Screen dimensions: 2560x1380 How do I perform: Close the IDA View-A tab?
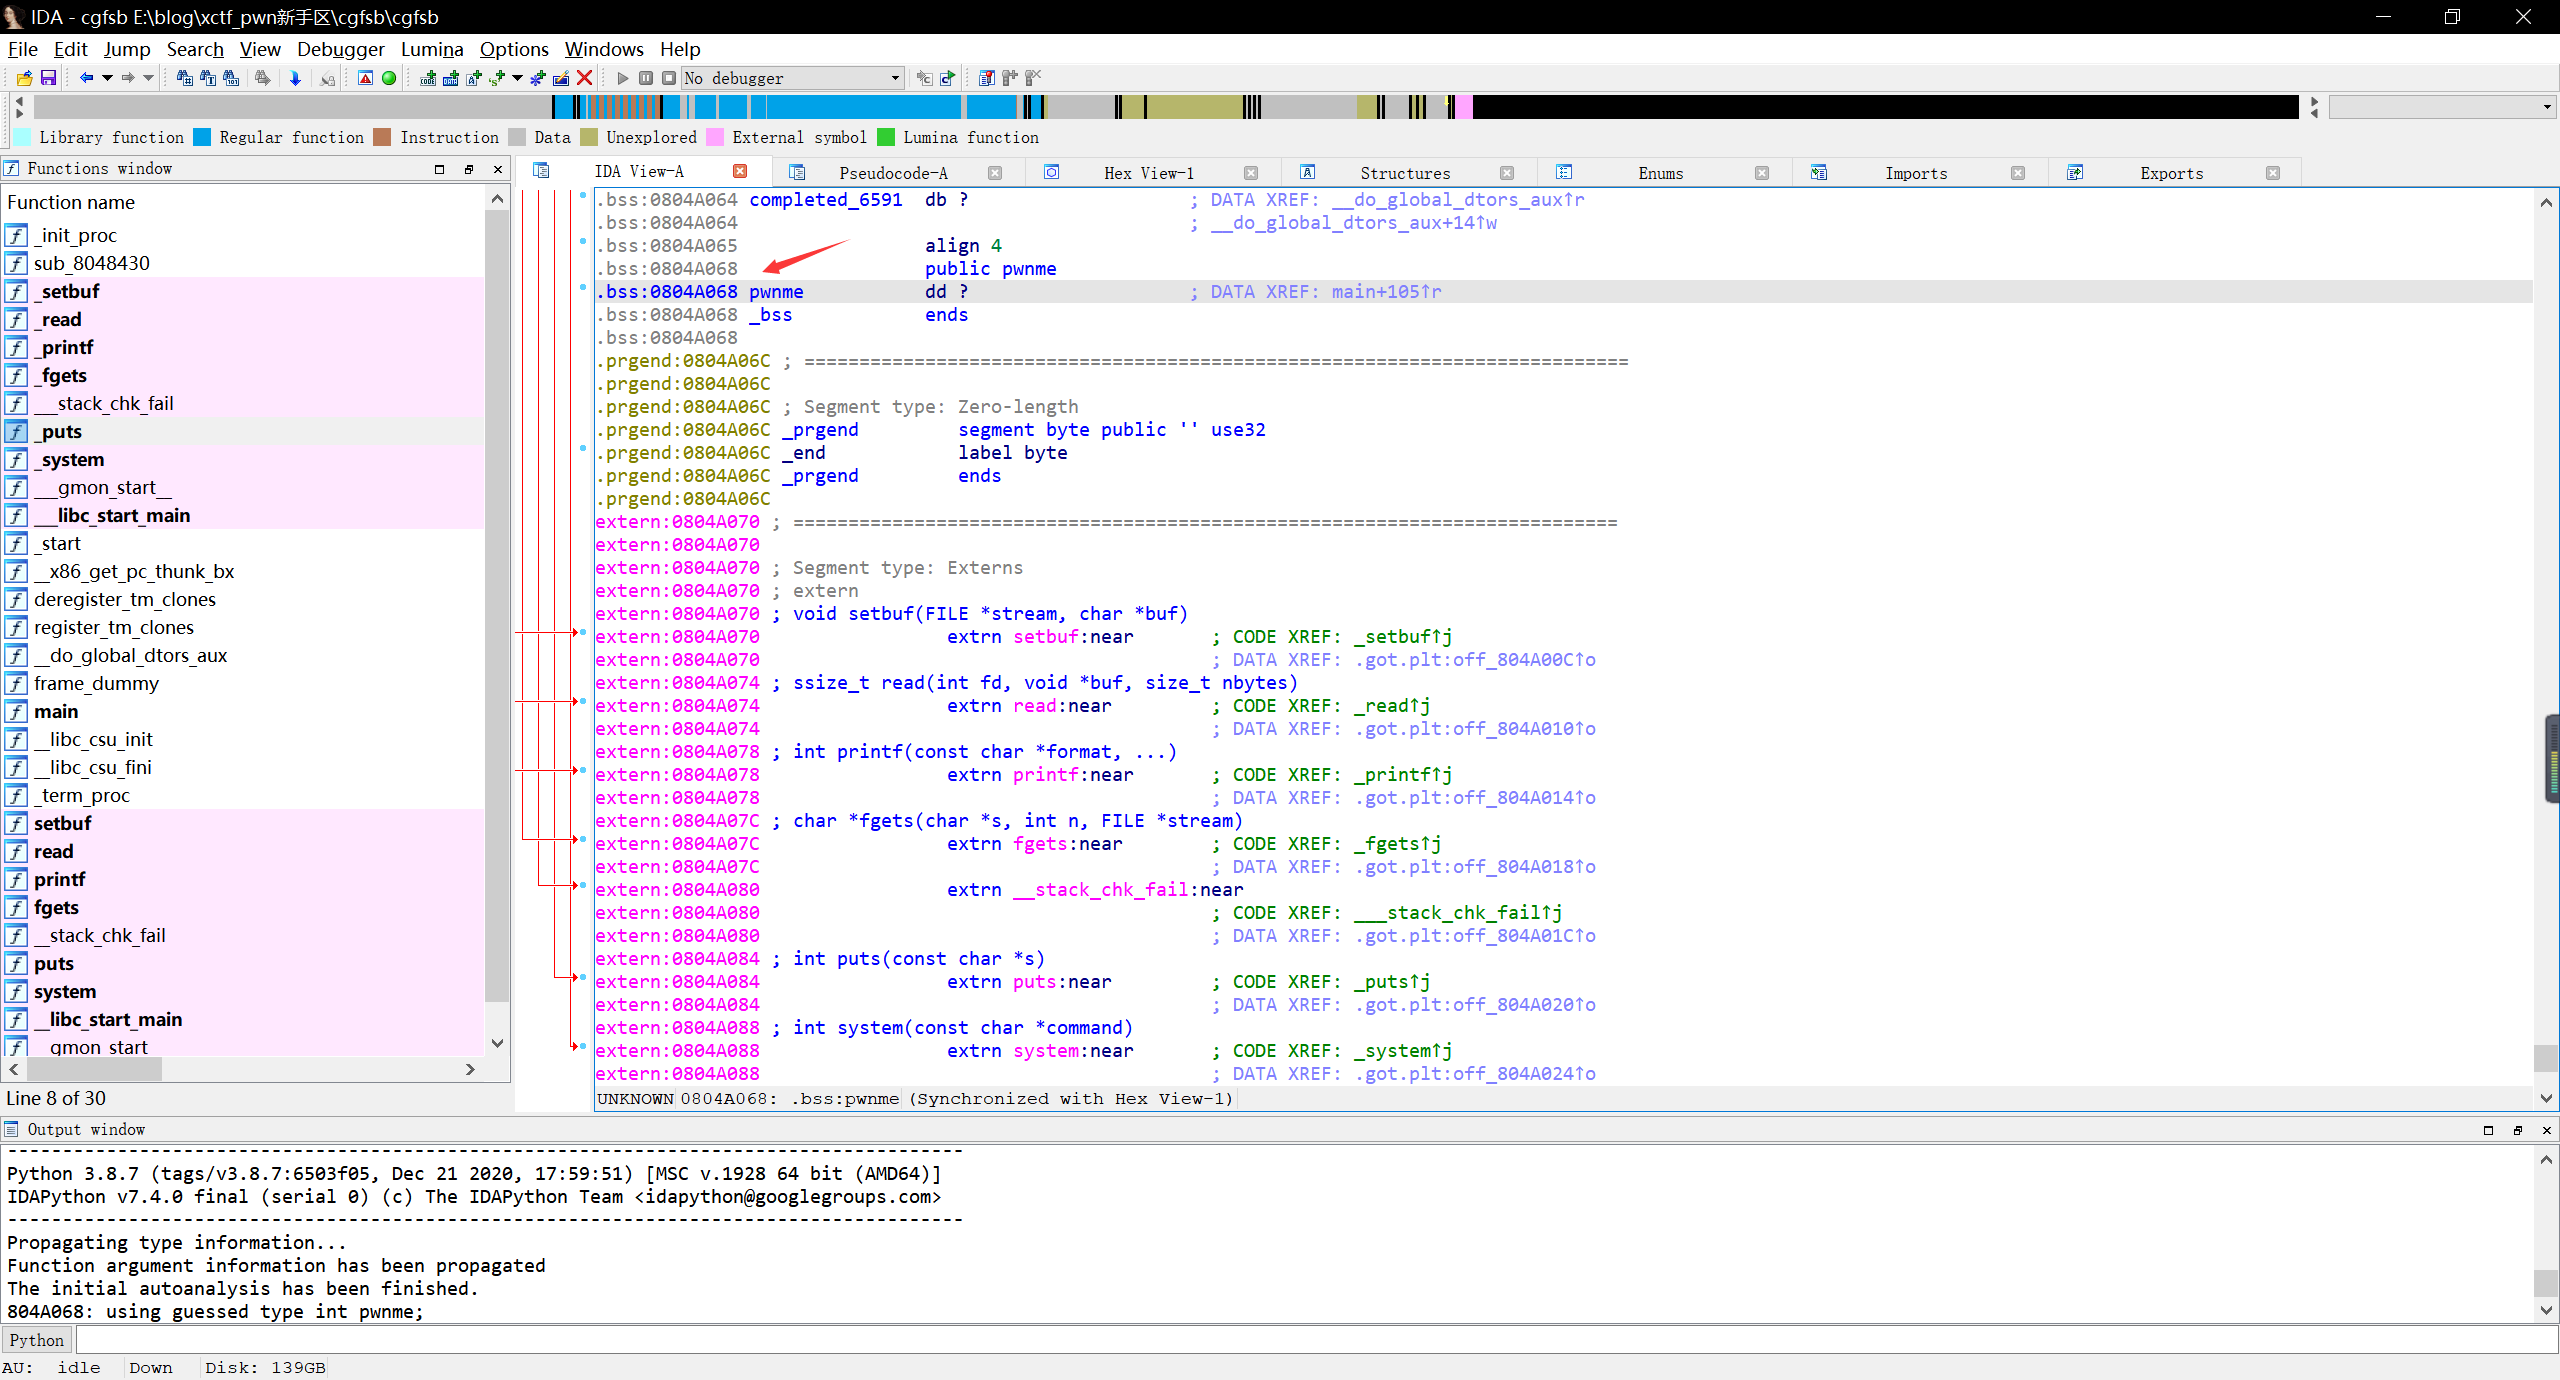point(740,171)
